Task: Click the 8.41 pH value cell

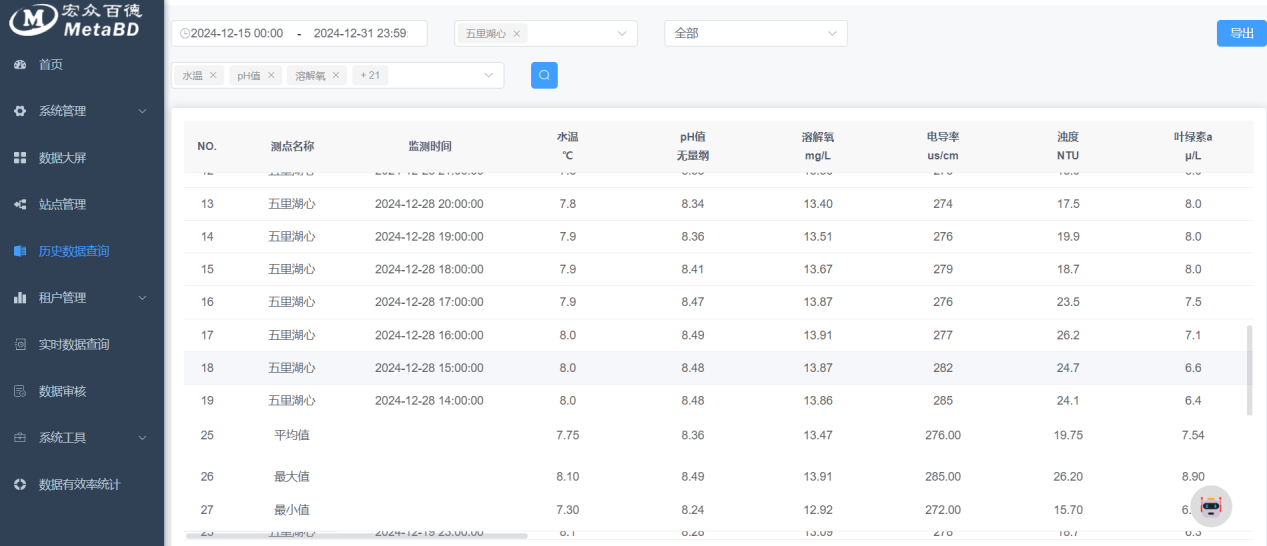Action: [693, 269]
